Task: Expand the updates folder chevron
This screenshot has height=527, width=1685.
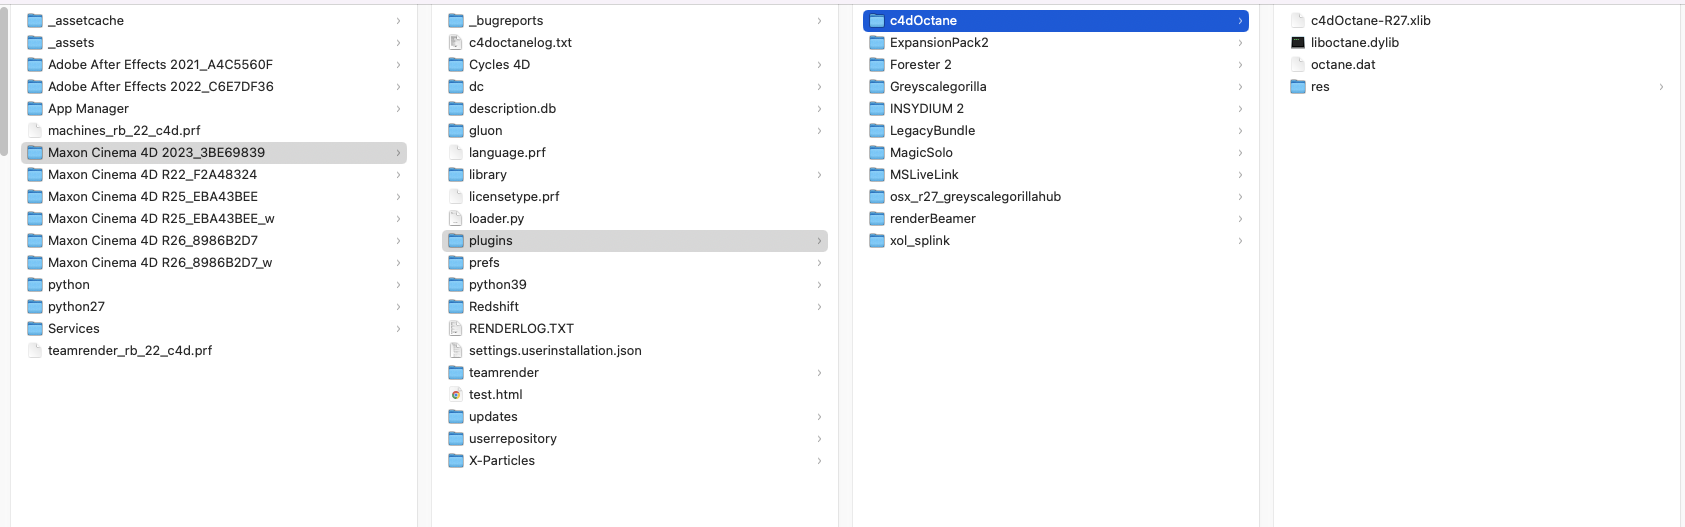Action: (x=819, y=416)
